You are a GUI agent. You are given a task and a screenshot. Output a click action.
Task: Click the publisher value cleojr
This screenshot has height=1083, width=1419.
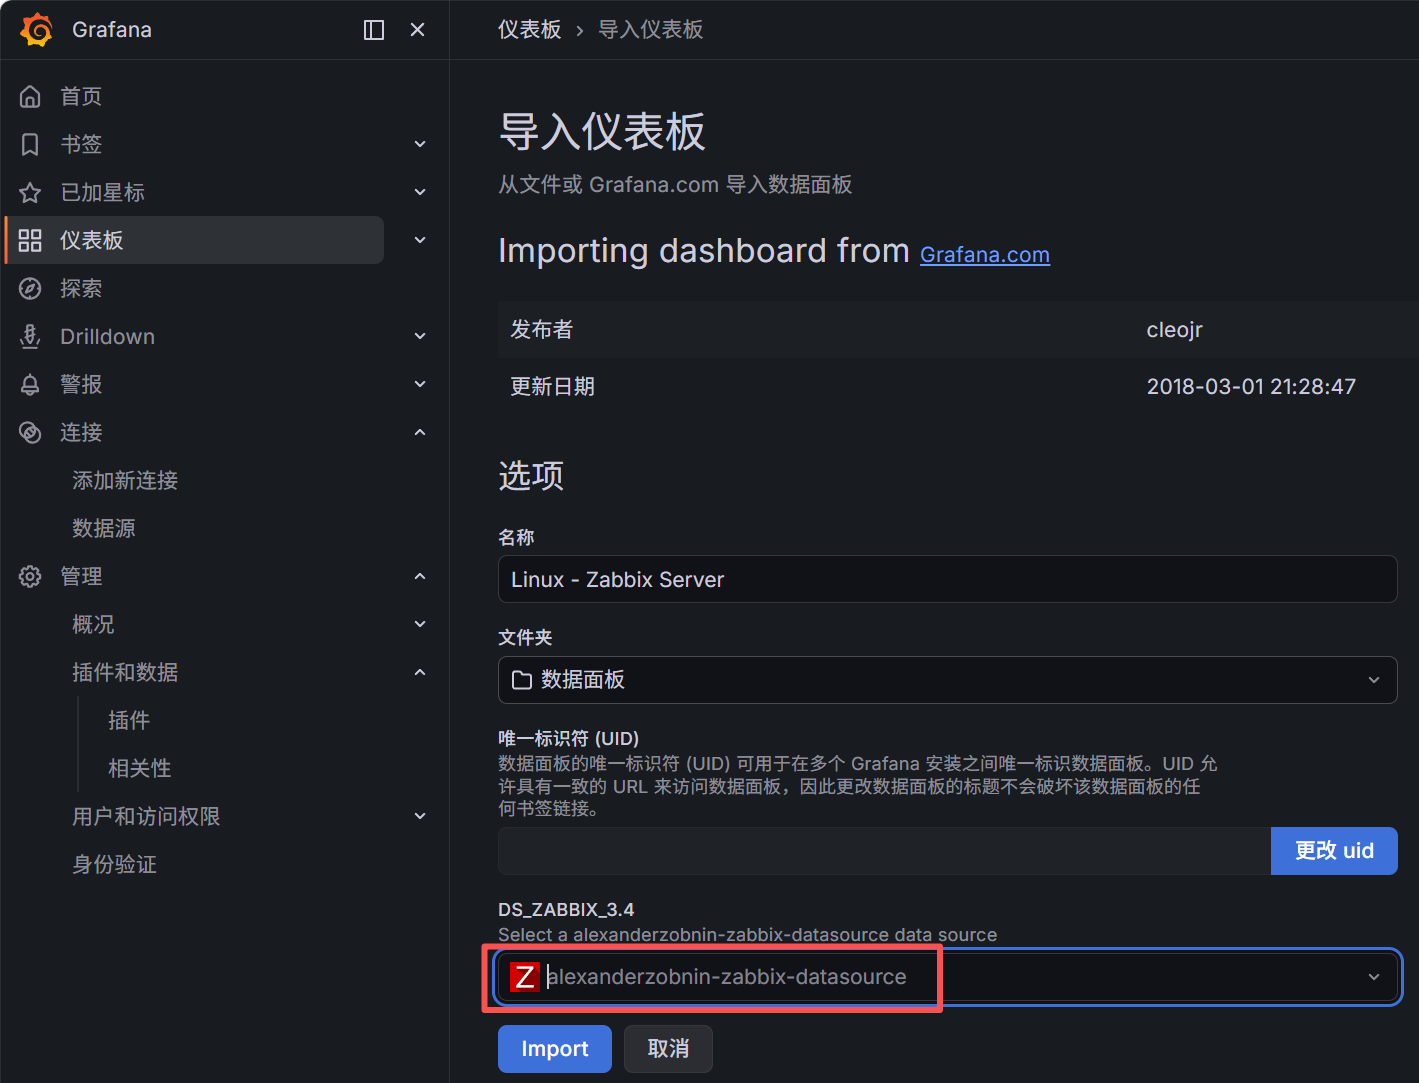[x=1174, y=330]
